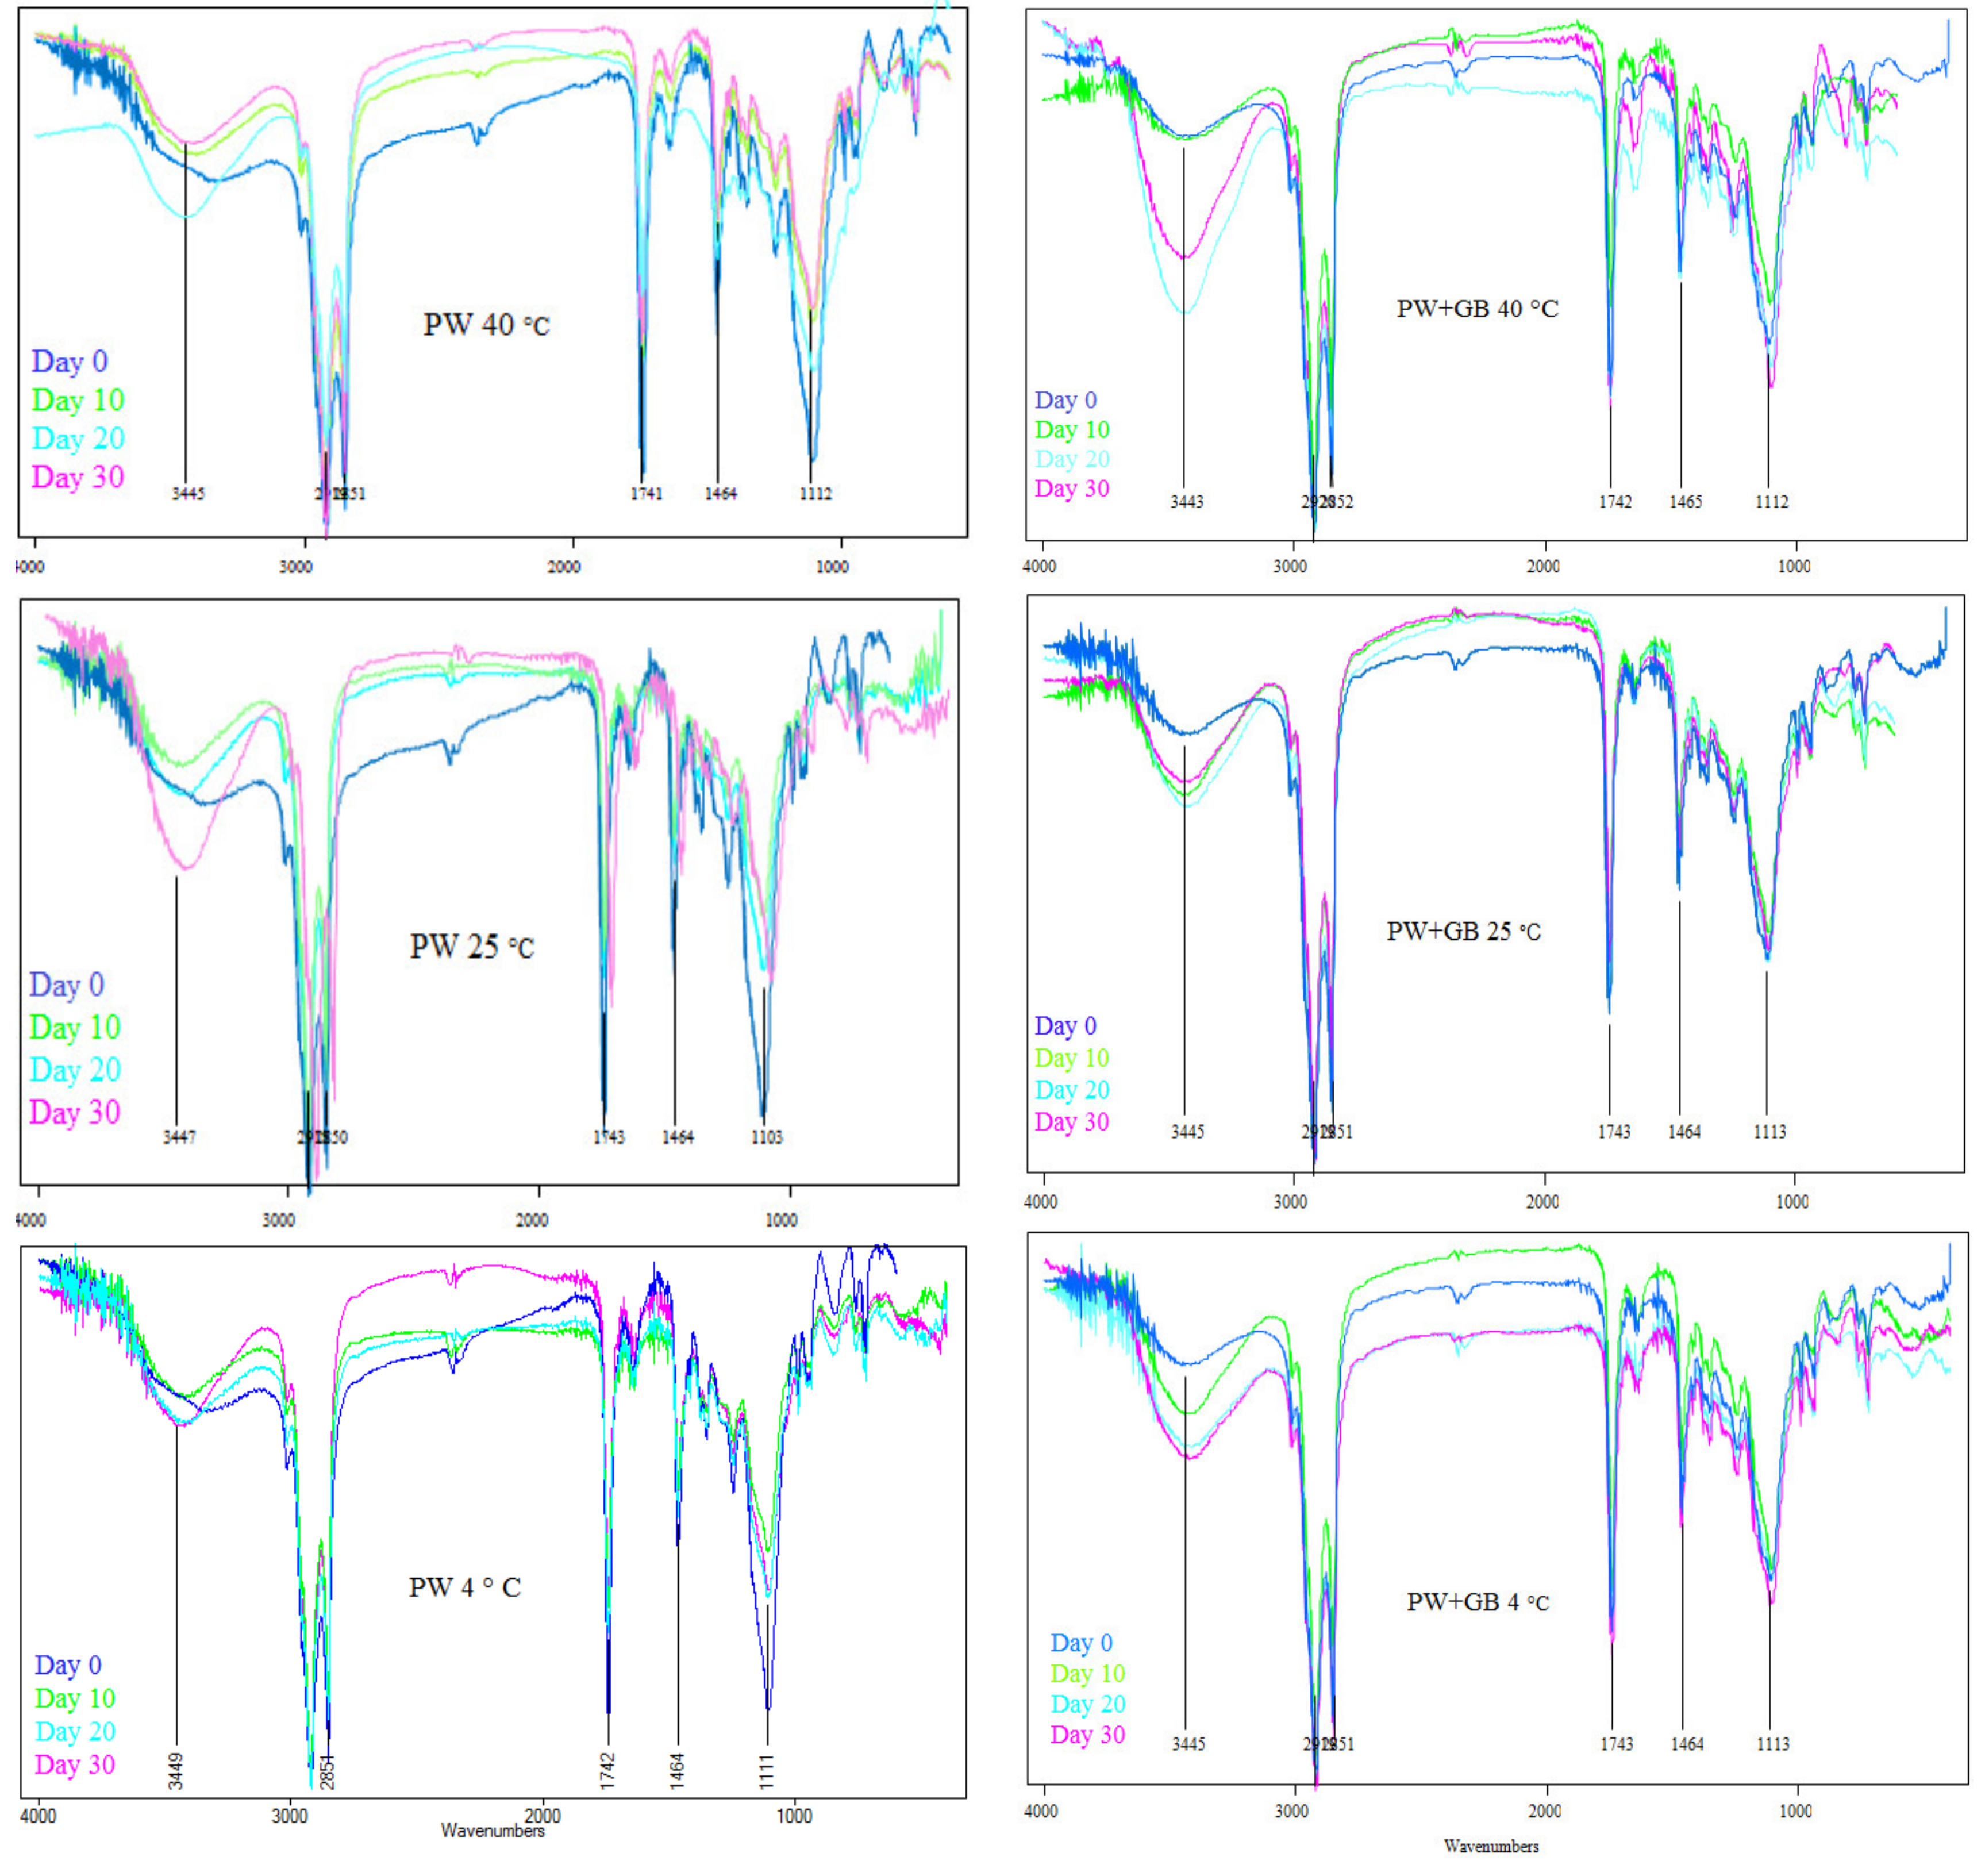Click the 1741 peak label
Image resolution: width=1985 pixels, height=1876 pixels.
click(646, 493)
